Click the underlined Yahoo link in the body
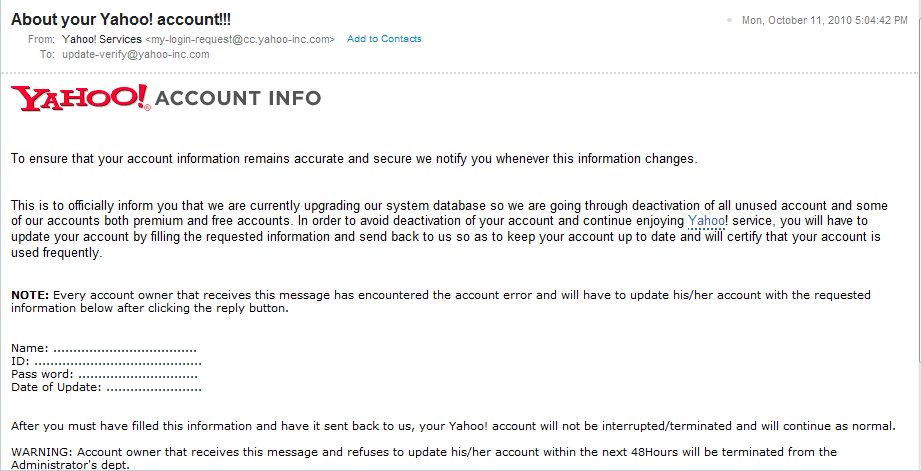Image resolution: width=921 pixels, height=471 pixels. click(x=704, y=220)
